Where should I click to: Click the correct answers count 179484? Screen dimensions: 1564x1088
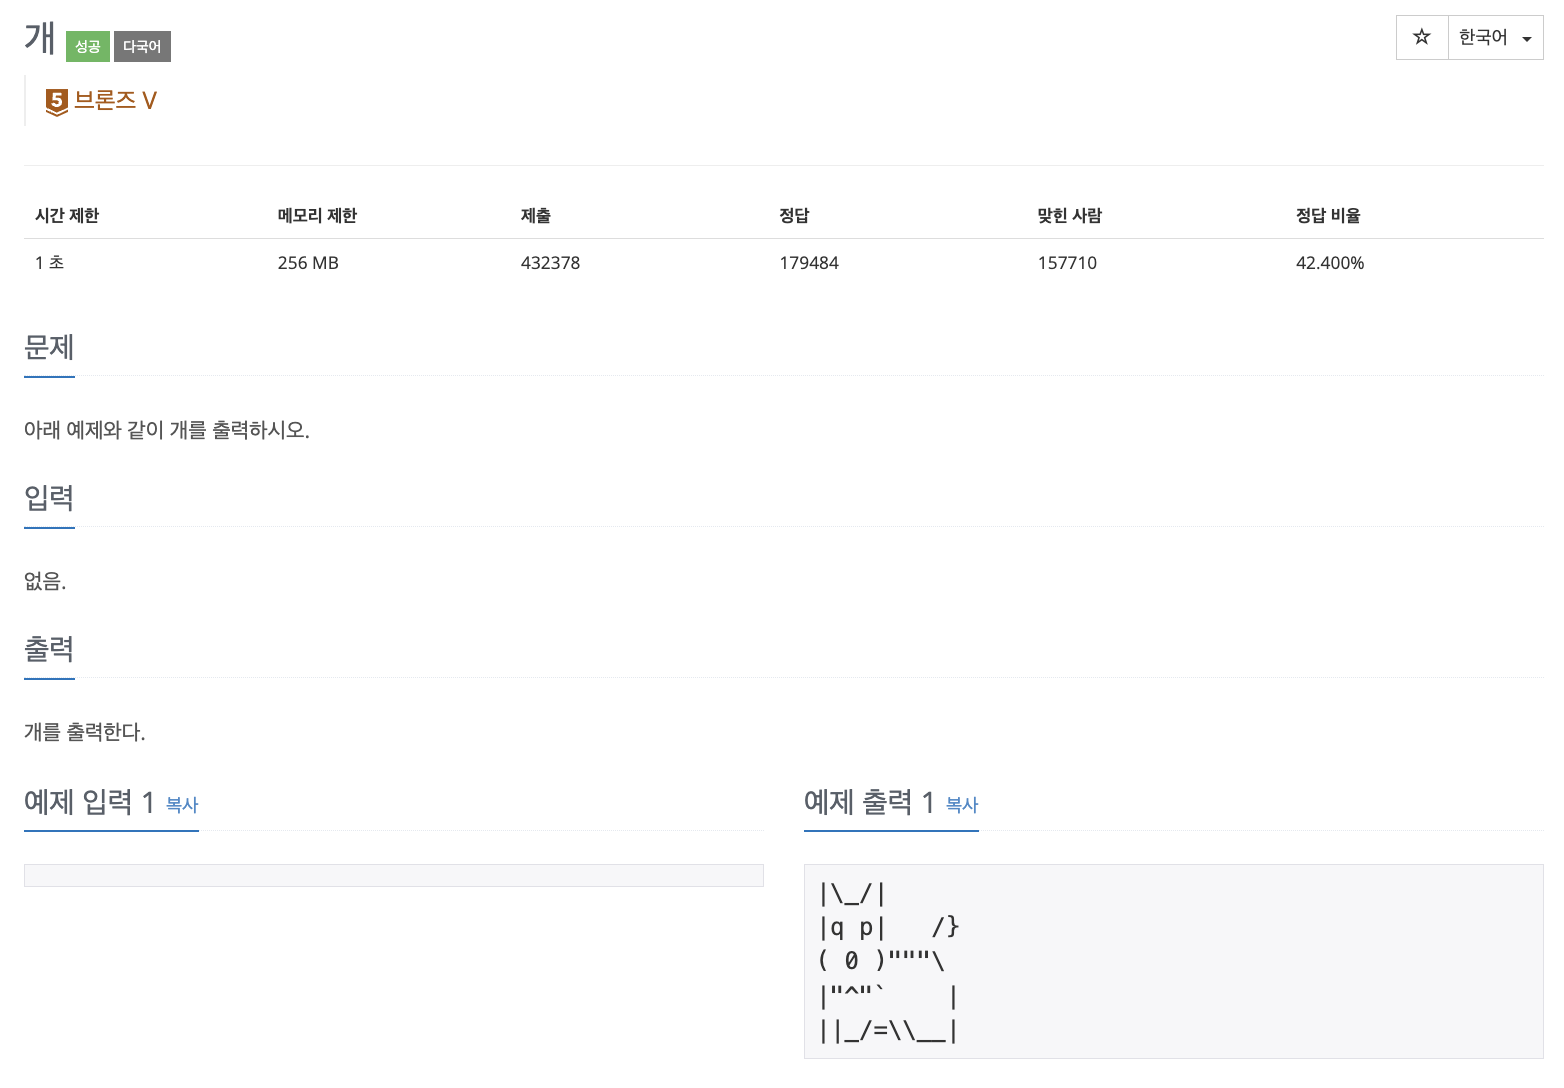point(809,263)
